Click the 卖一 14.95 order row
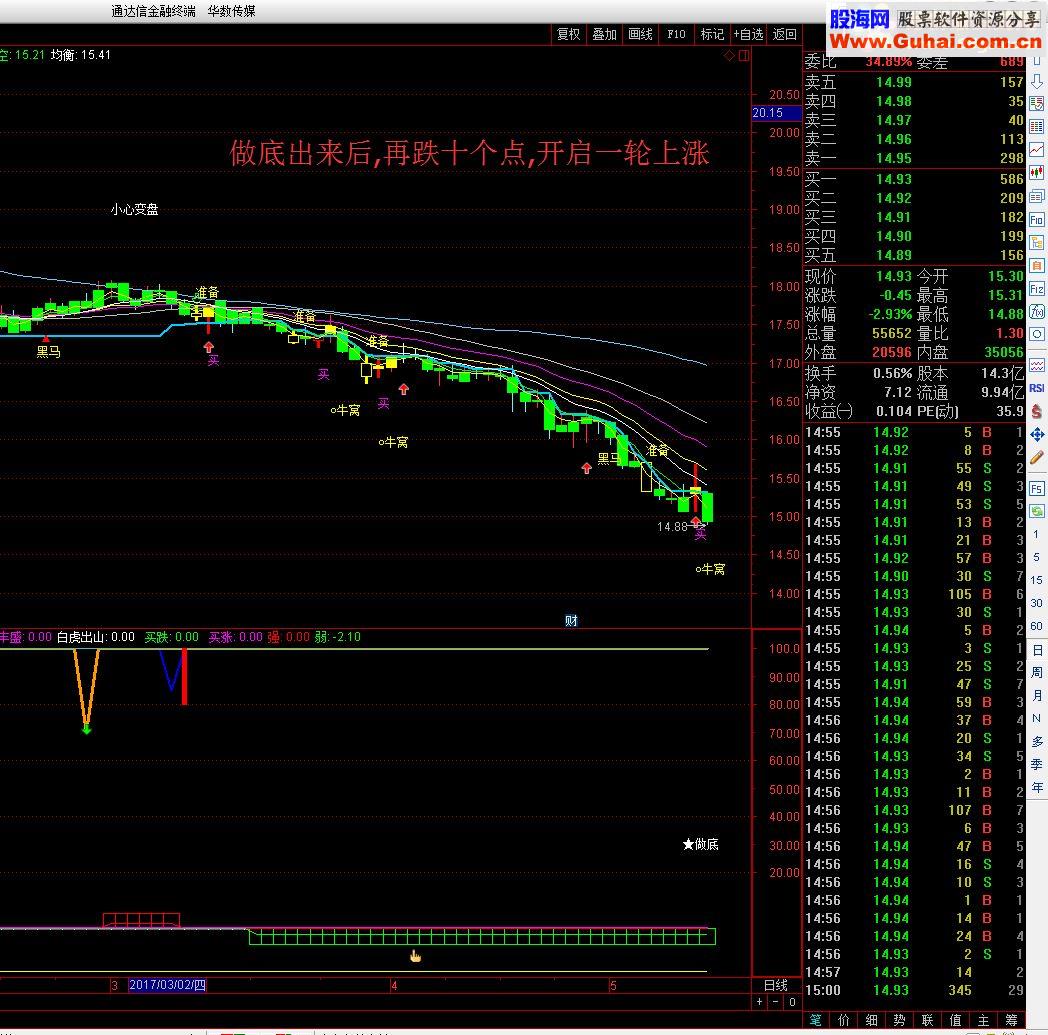This screenshot has width=1048, height=1035. click(914, 158)
